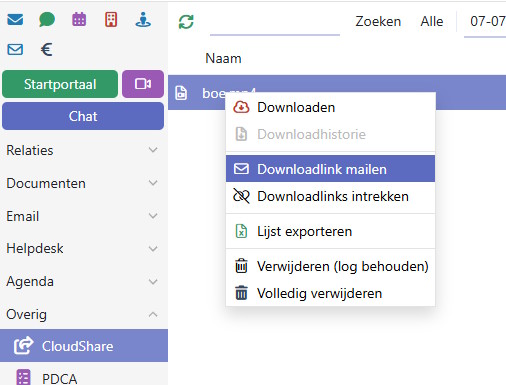Viewport: 506px width, 385px height.
Task: Select CloudShare in the sidebar
Action: point(84,346)
